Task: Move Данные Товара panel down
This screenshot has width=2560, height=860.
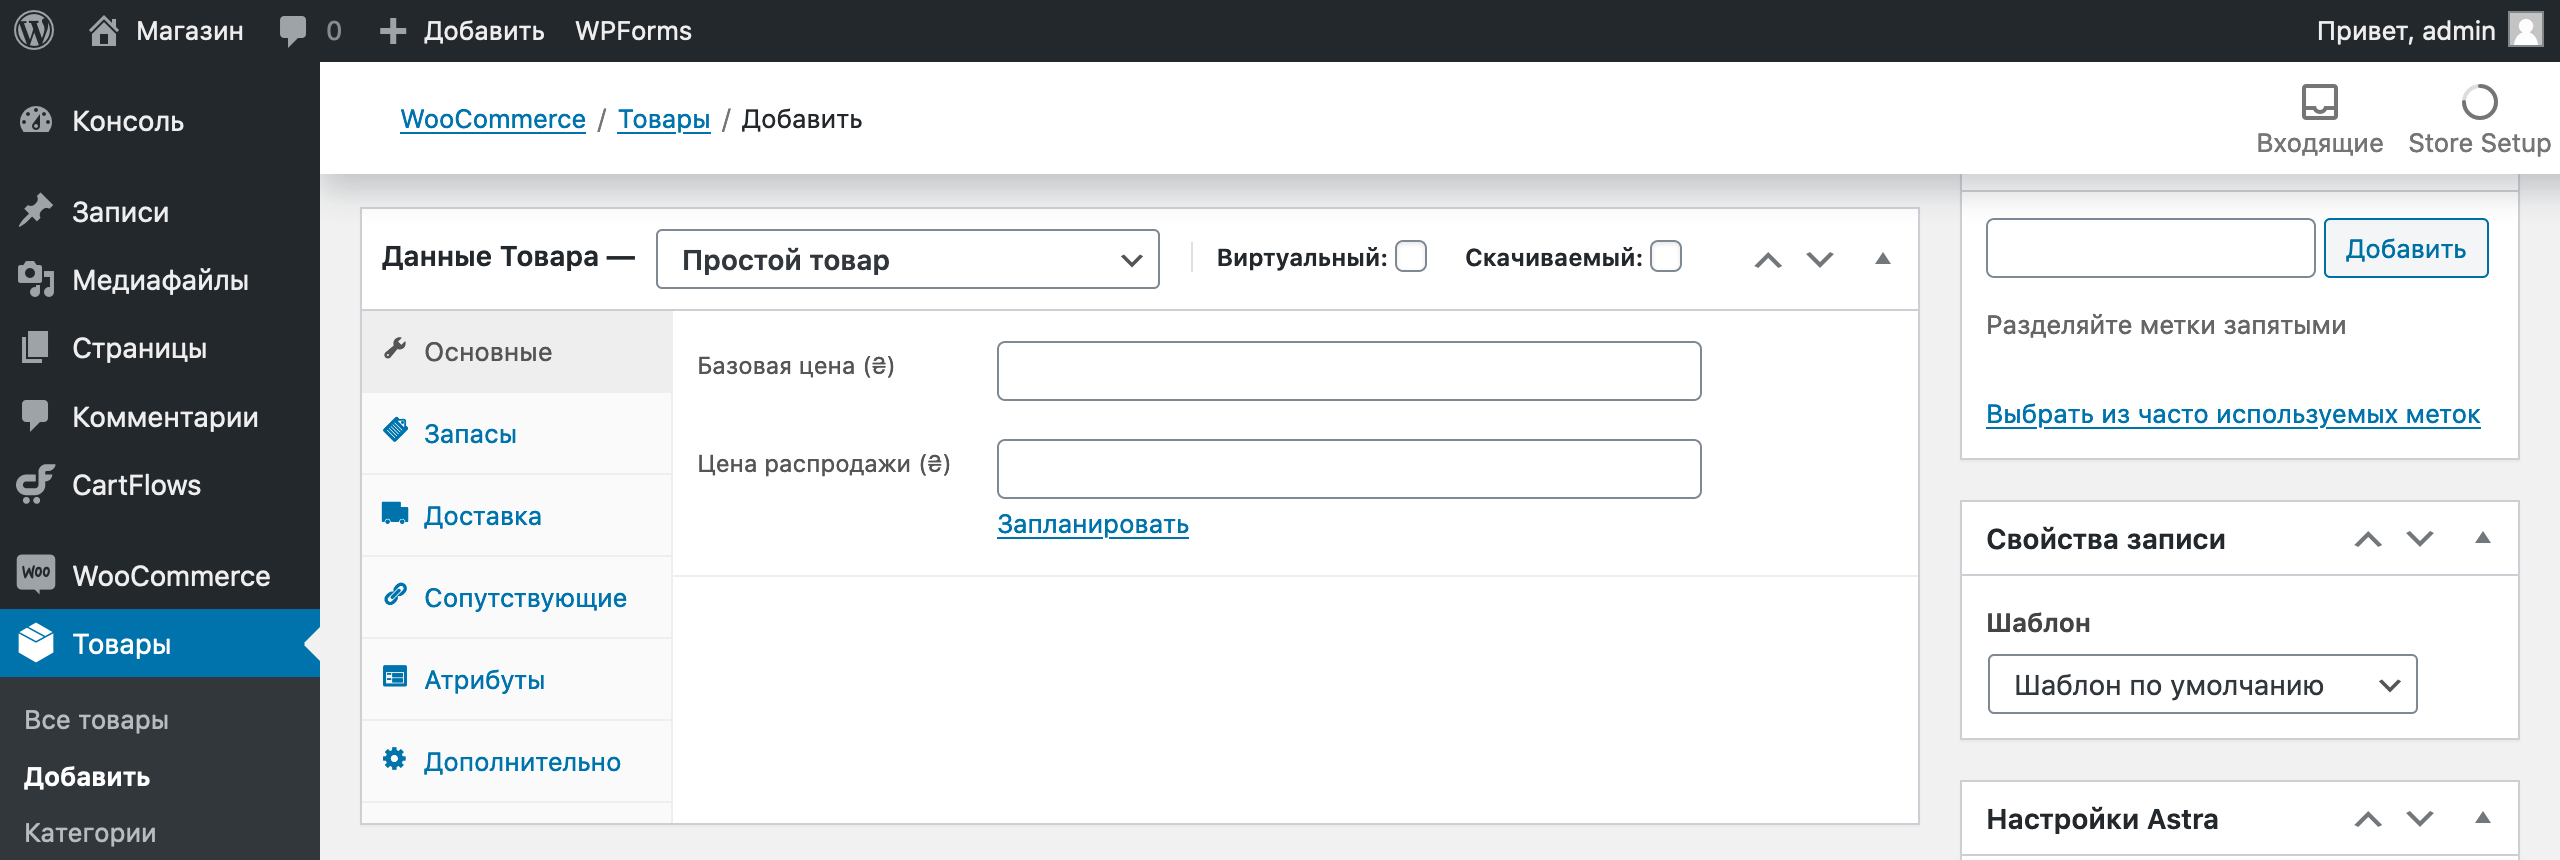Action: tap(1820, 260)
